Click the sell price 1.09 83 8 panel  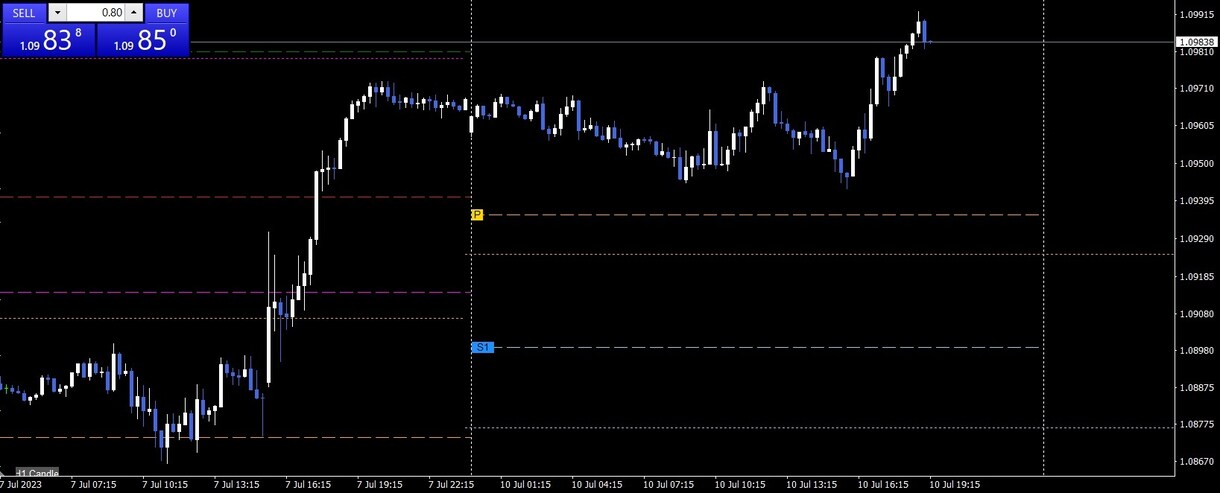48,40
